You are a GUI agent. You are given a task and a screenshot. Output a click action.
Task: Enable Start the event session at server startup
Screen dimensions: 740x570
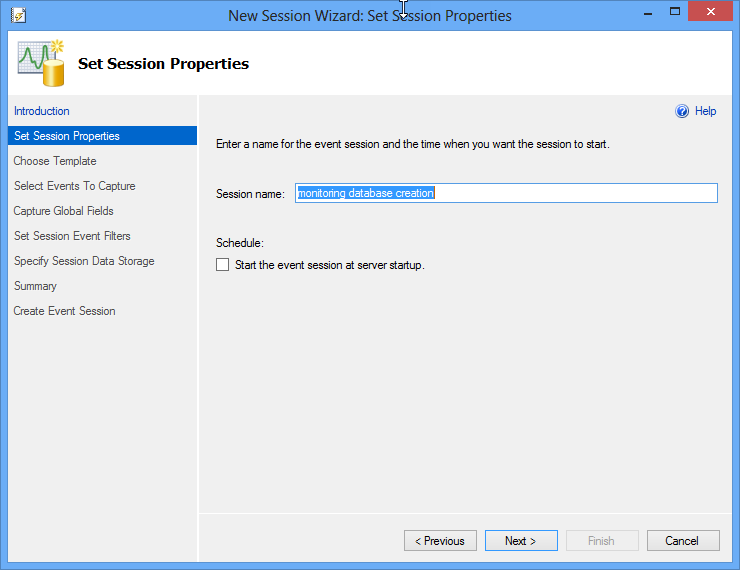click(x=222, y=265)
